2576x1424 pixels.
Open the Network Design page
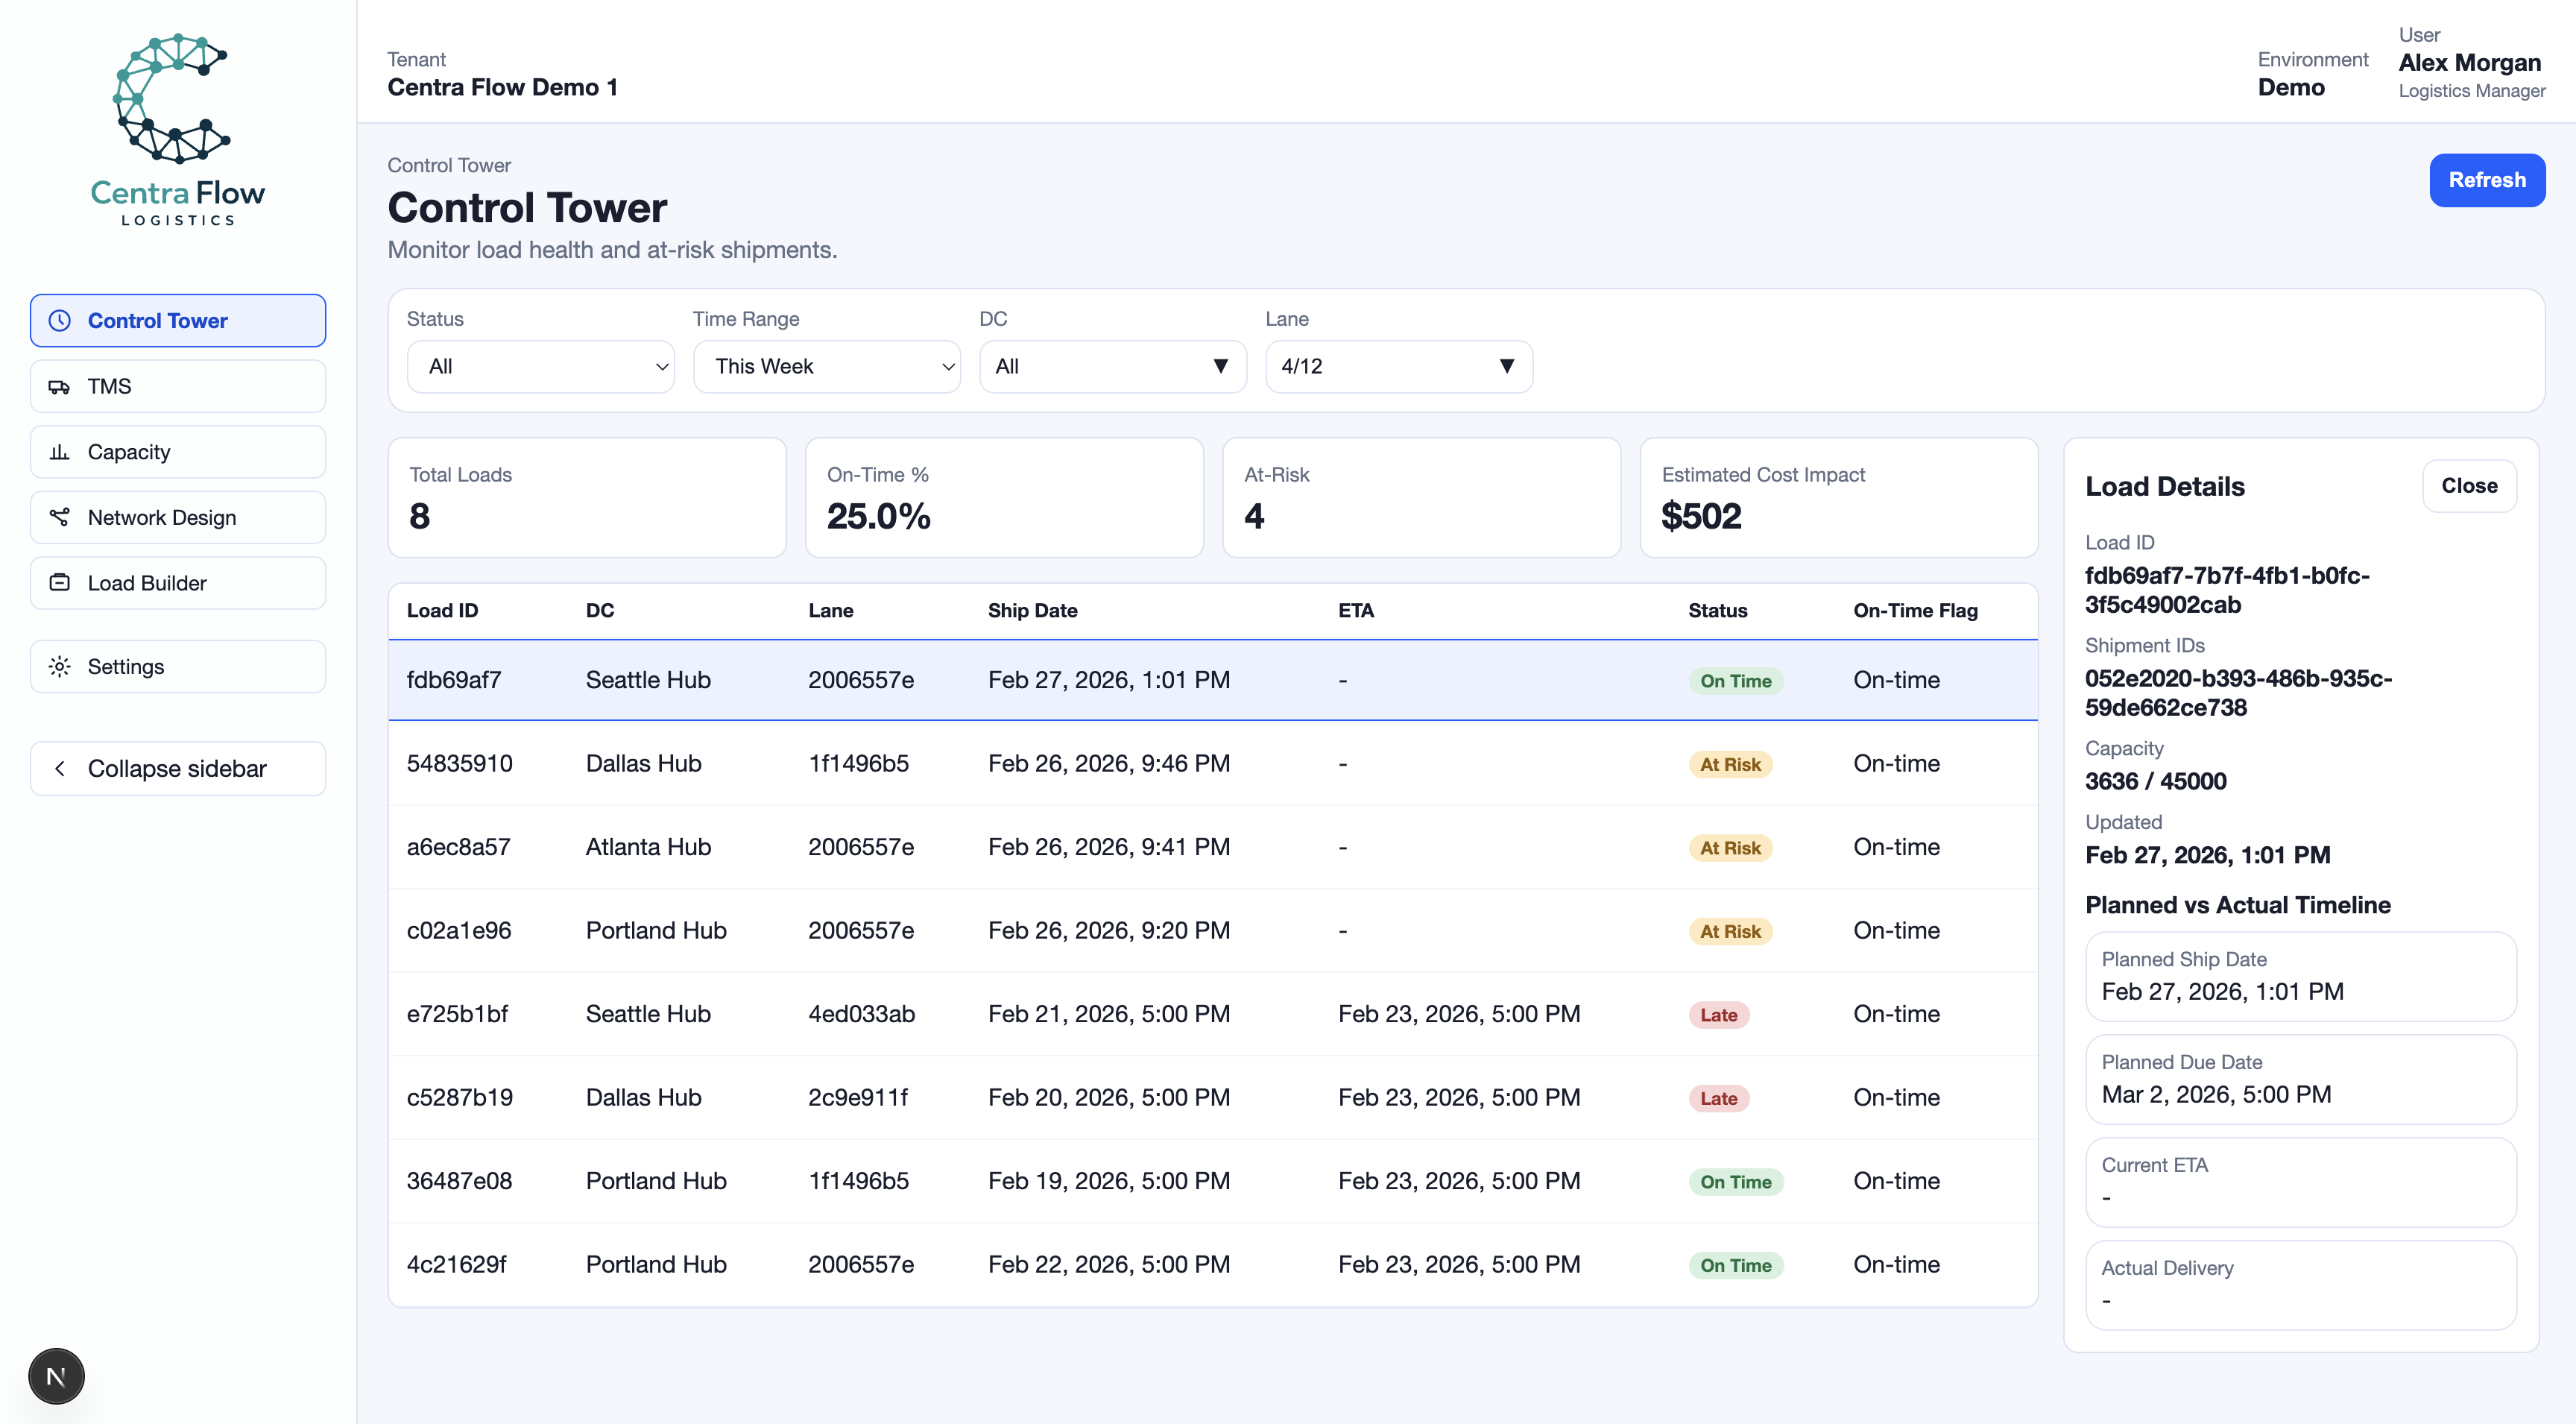[178, 517]
